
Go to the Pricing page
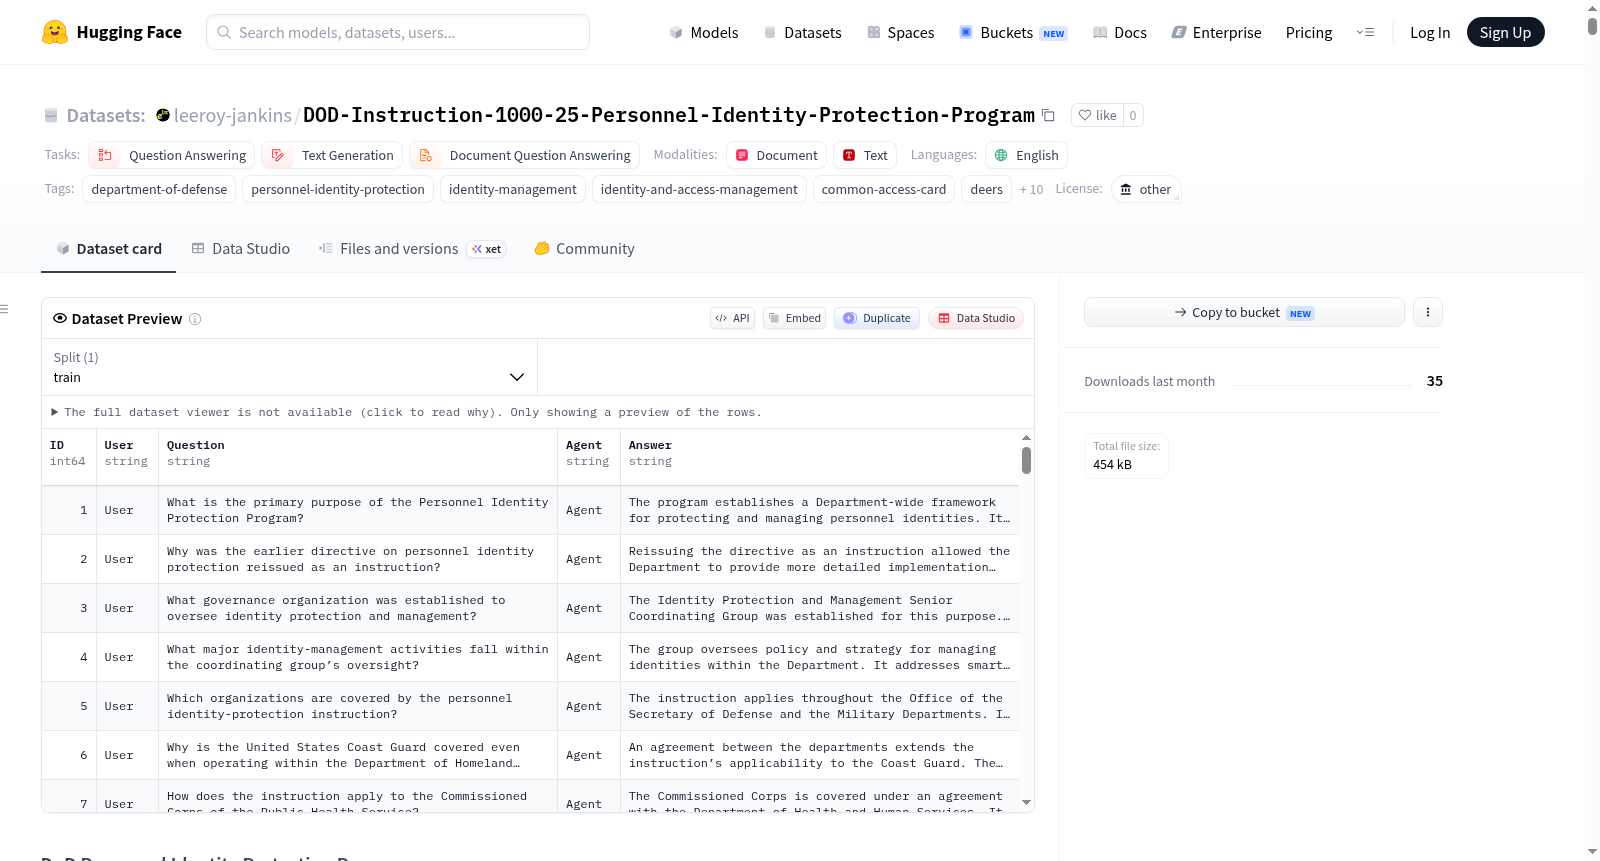pos(1309,32)
